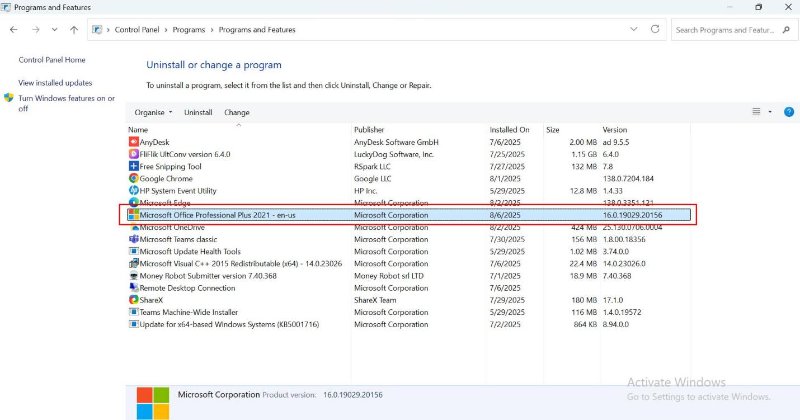Open Turn Windows features on or off
Viewport: 800px width, 420px height.
(66, 103)
